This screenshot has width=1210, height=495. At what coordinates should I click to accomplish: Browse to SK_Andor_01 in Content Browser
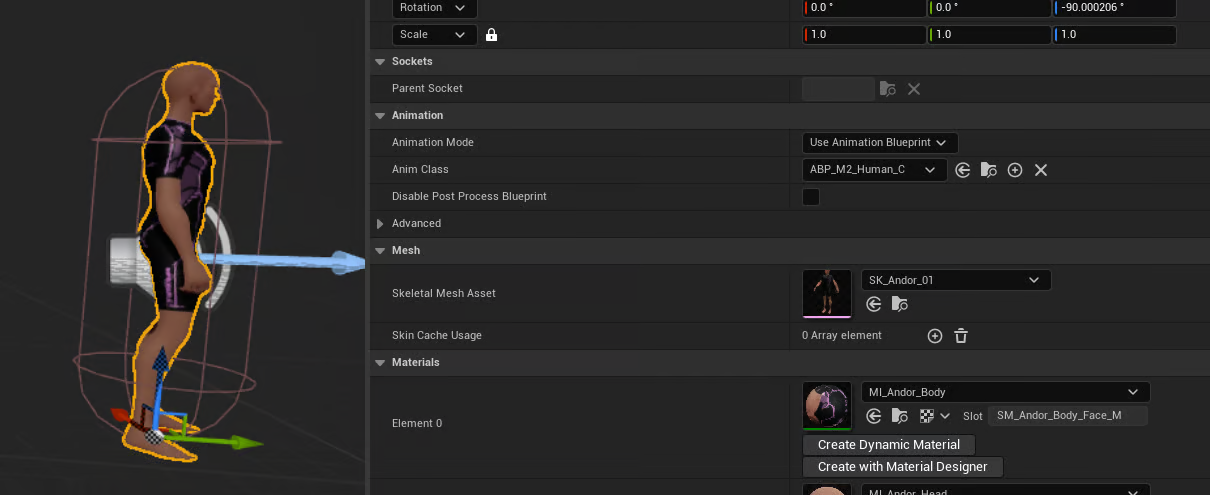[900, 304]
